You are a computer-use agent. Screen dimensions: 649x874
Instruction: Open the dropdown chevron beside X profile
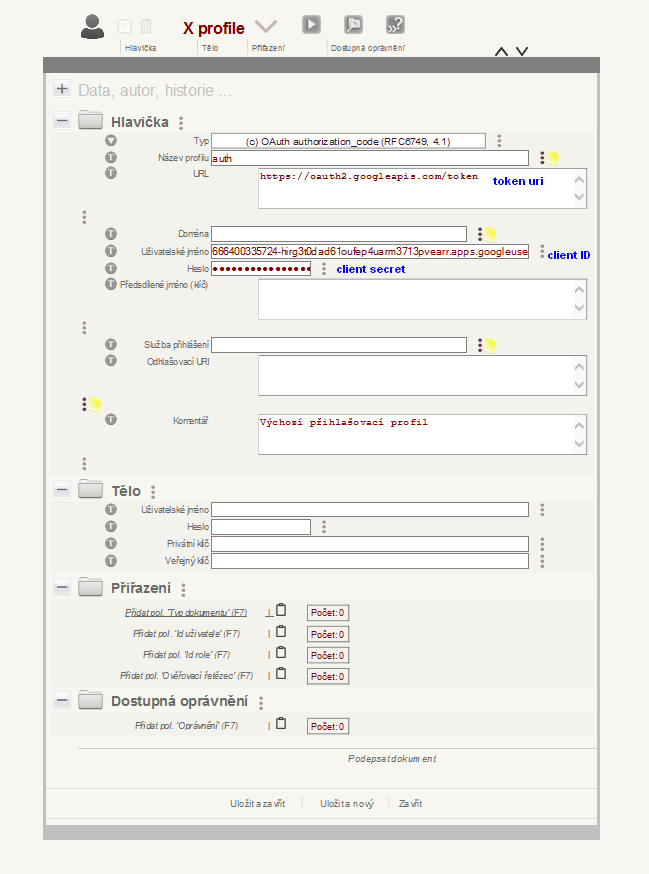[266, 27]
